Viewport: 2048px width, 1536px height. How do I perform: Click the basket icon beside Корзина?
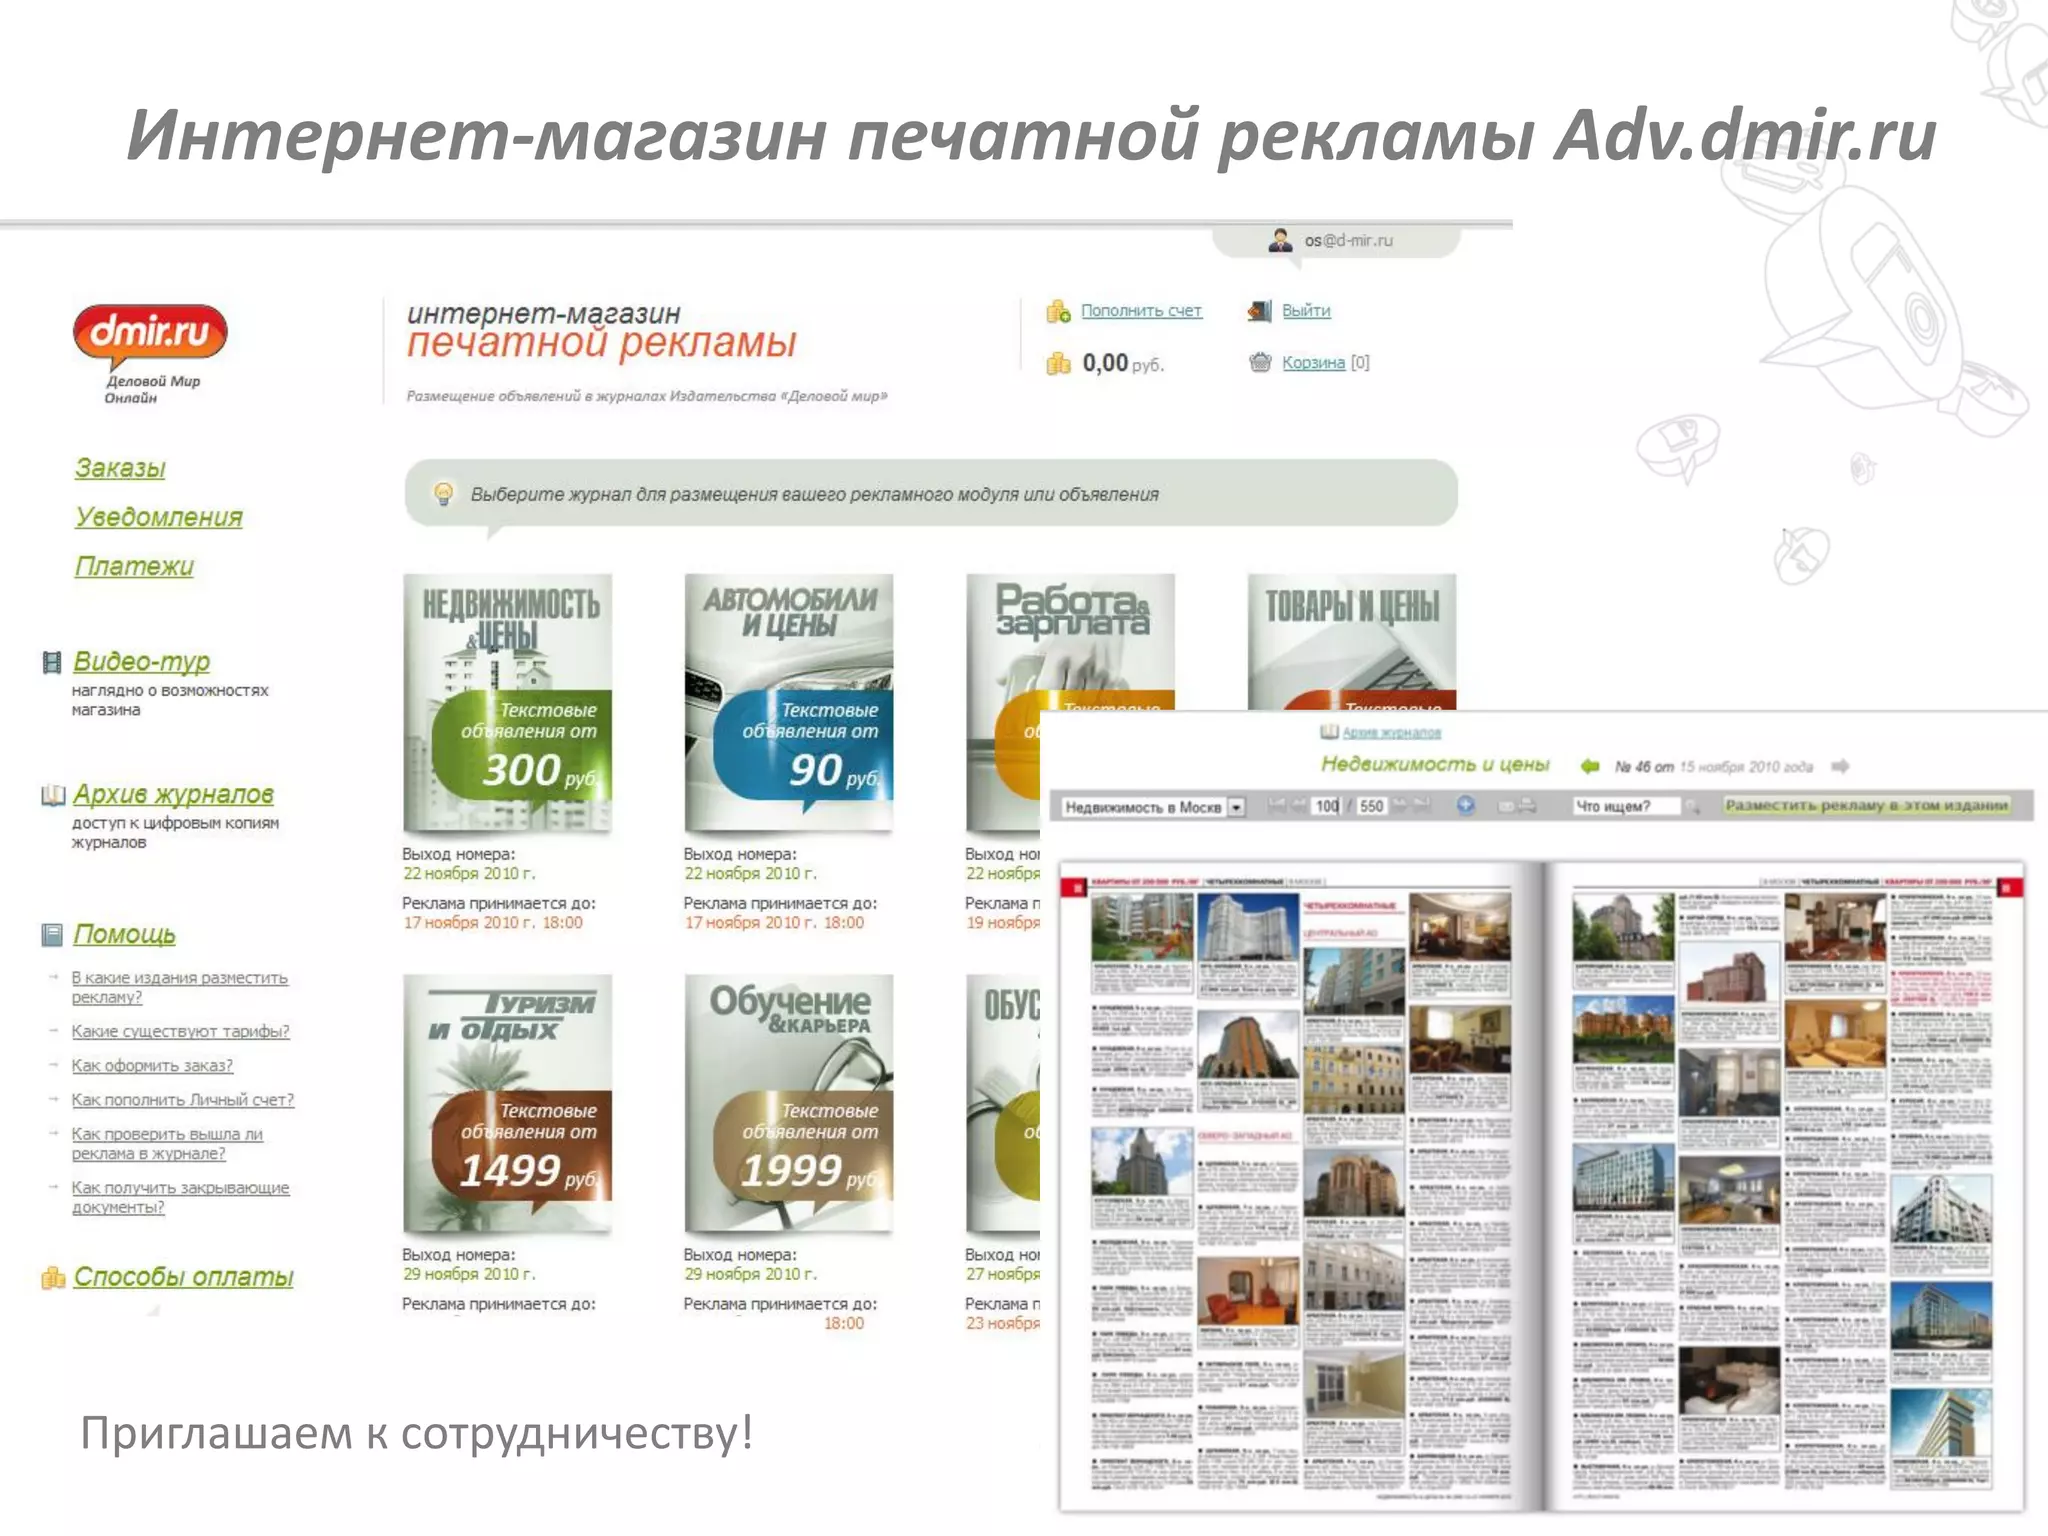1260,362
